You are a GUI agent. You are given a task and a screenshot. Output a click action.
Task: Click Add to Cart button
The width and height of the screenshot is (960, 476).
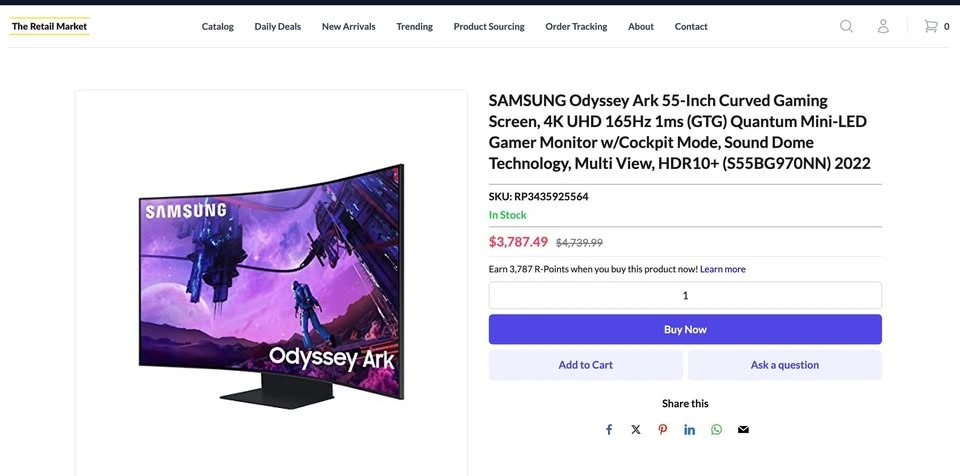tap(585, 365)
